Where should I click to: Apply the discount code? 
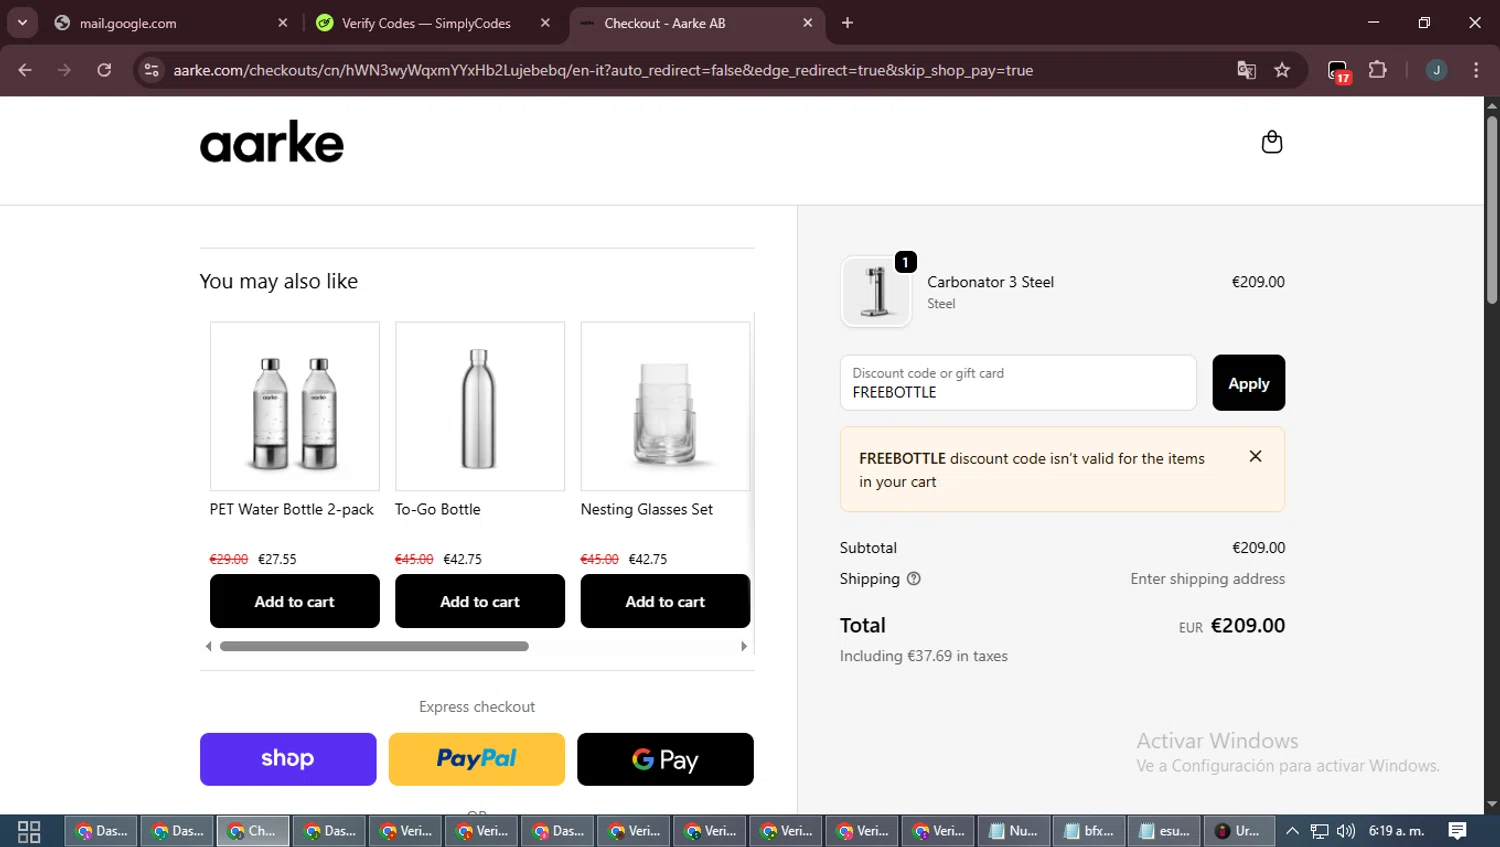1249,383
